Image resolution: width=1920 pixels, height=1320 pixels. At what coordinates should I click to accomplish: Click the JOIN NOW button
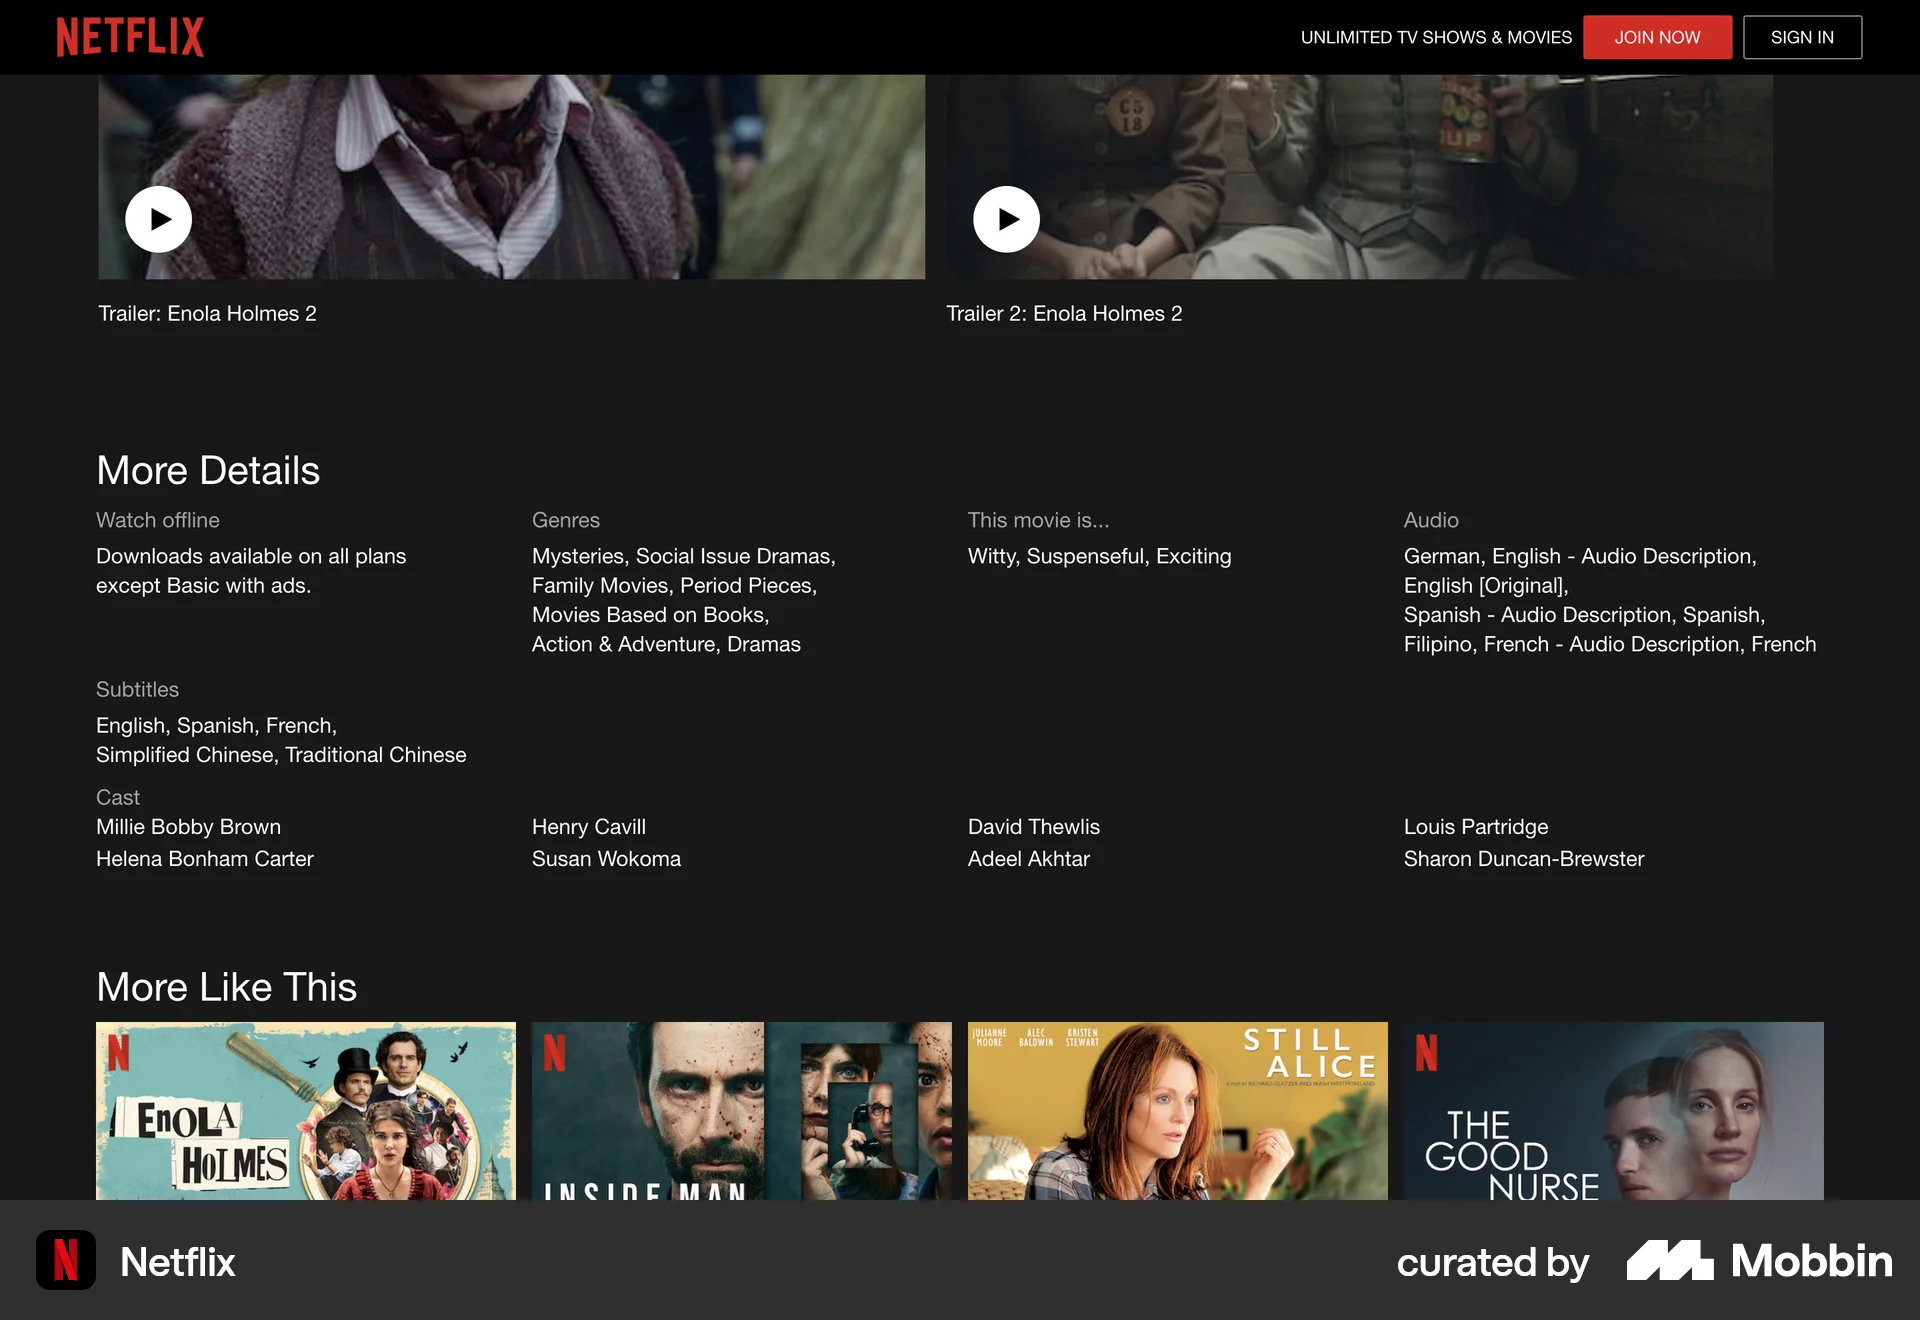(1656, 37)
